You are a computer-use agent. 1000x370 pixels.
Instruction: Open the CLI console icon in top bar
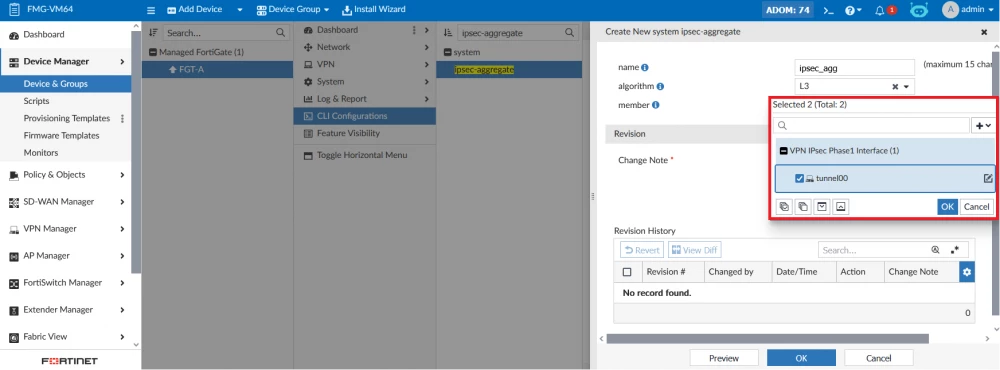(828, 10)
